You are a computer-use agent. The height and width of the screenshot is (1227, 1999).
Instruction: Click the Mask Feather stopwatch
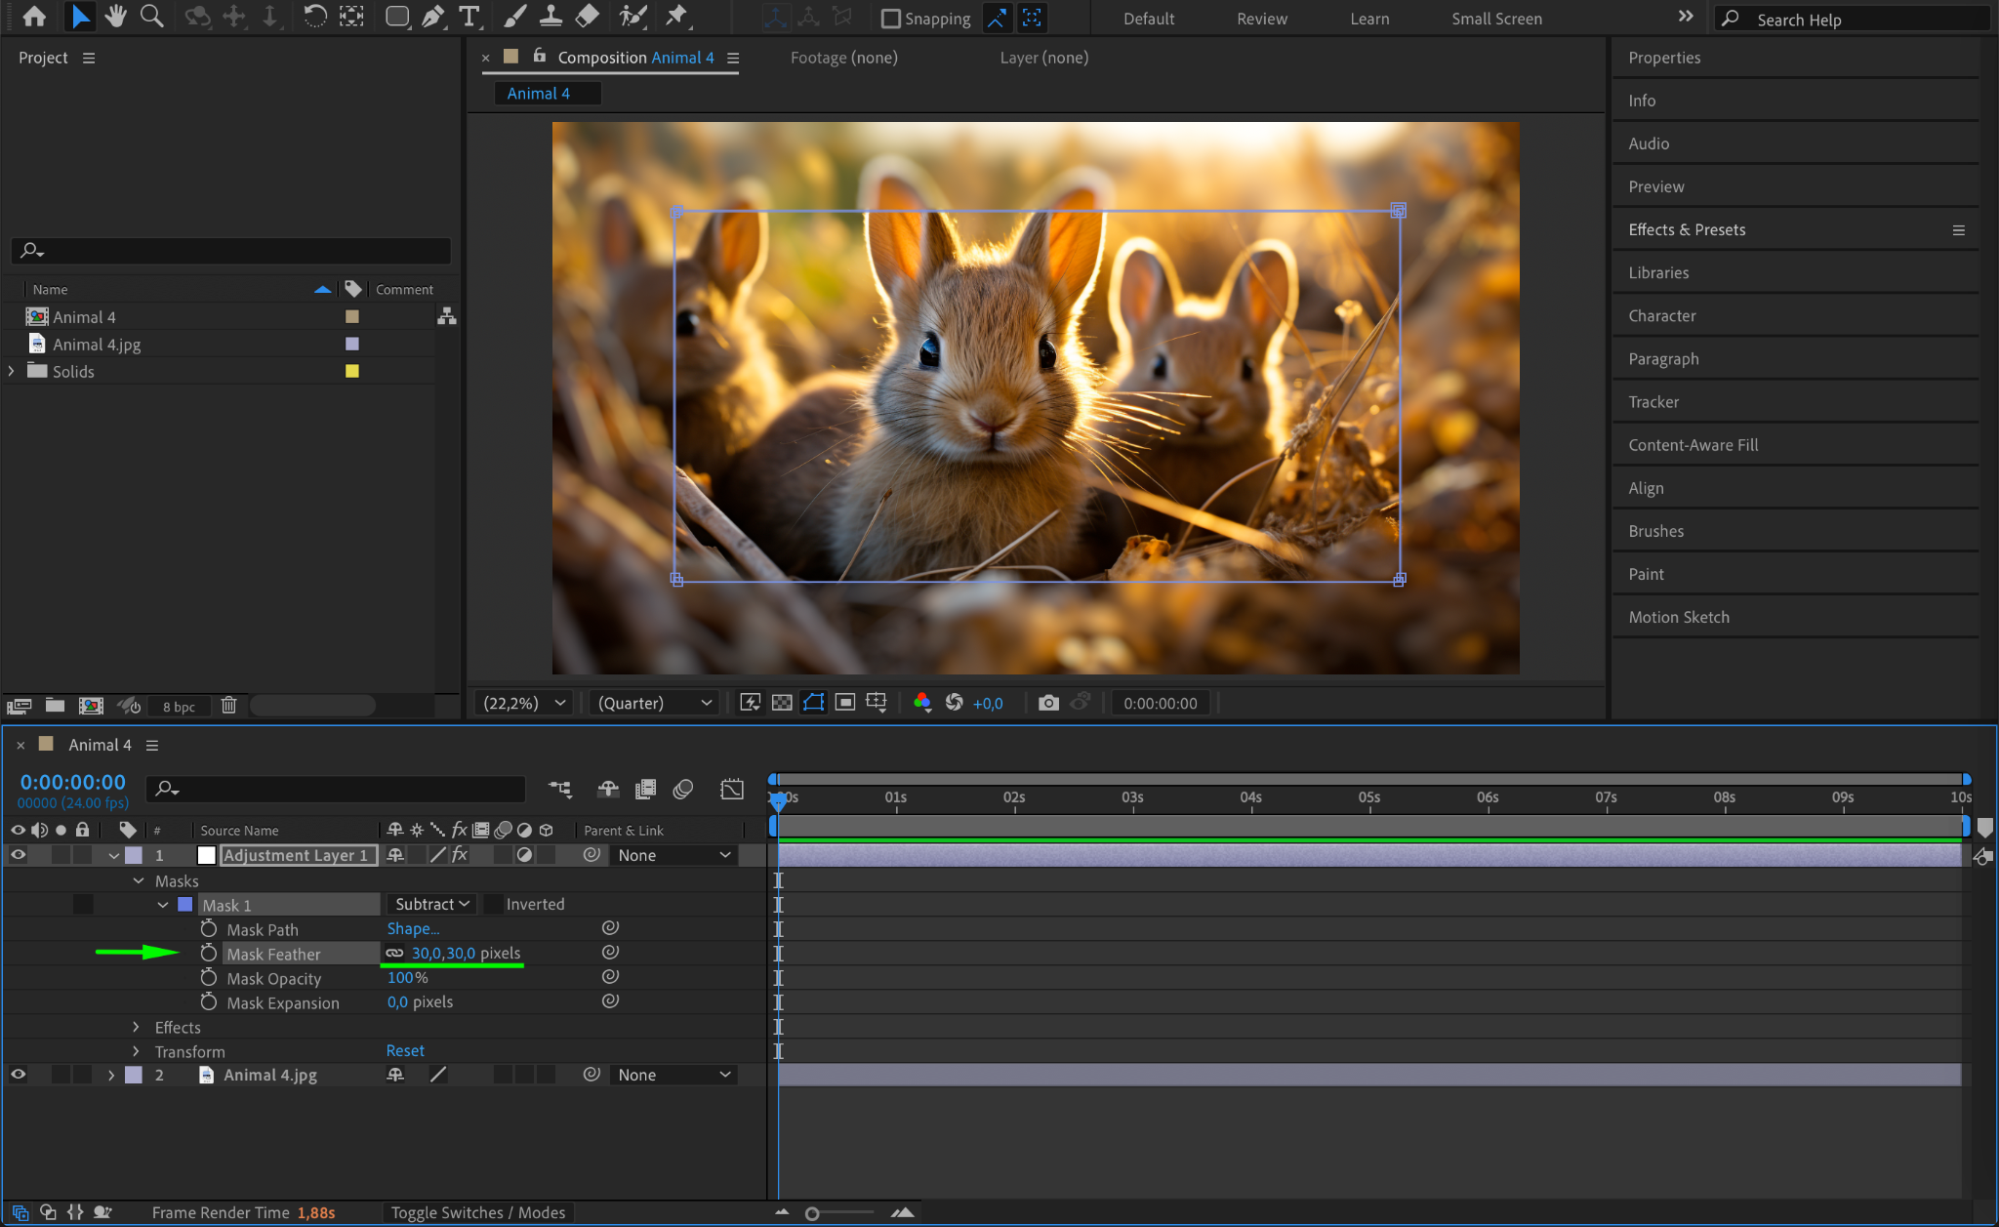click(208, 953)
